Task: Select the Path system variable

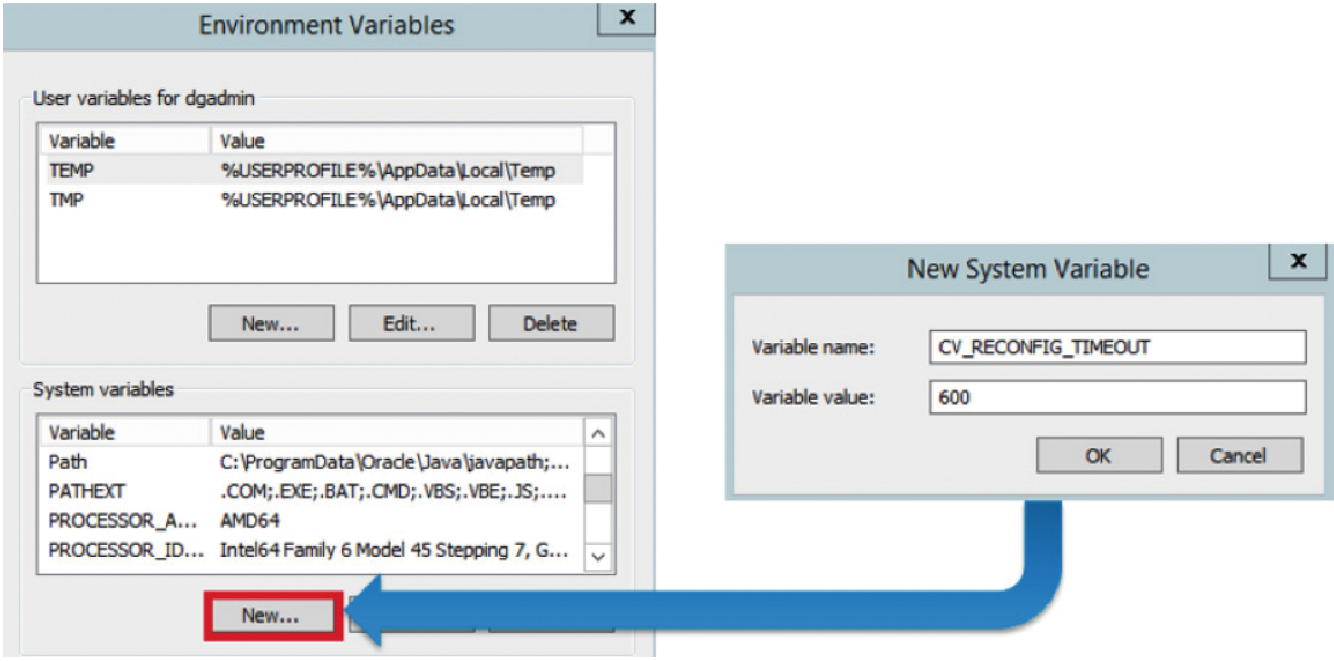Action: (x=311, y=462)
